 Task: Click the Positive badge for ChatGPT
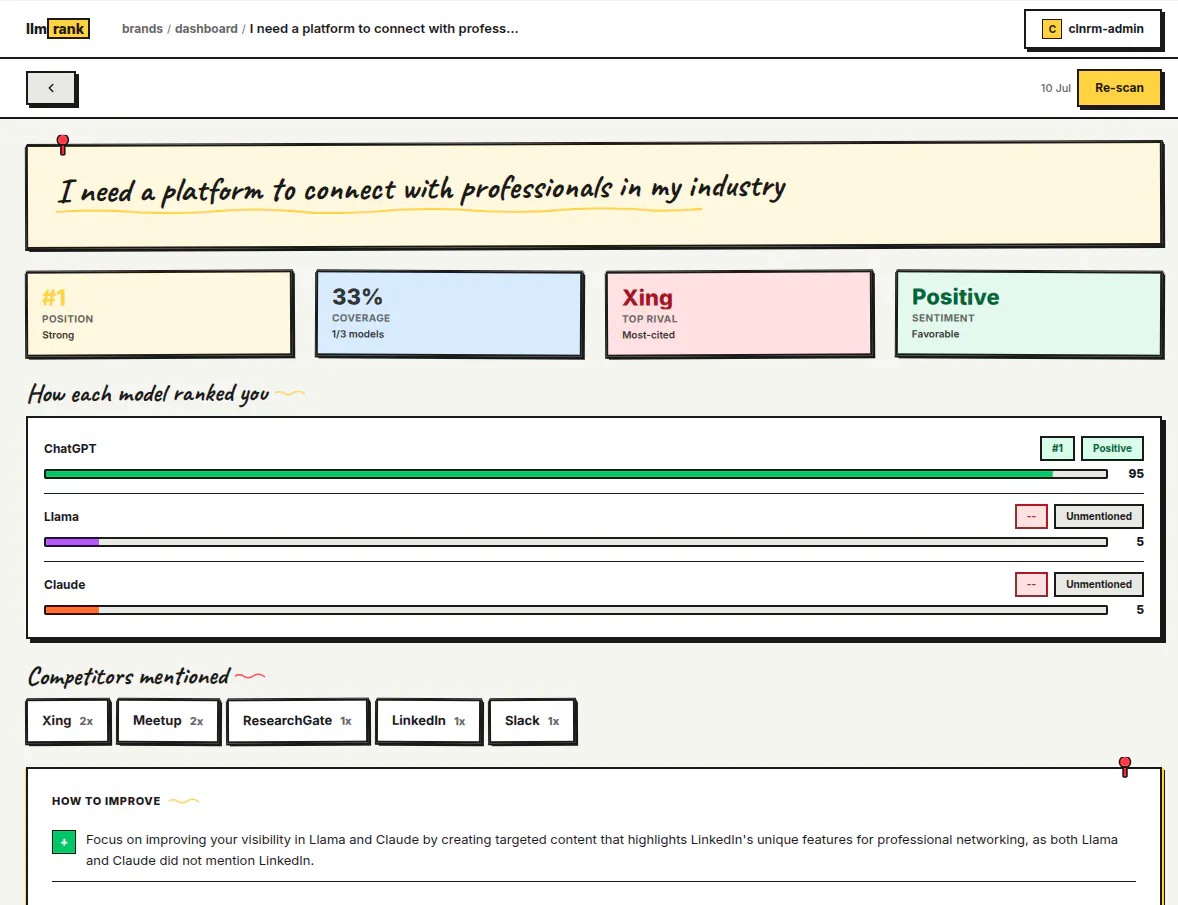point(1112,448)
